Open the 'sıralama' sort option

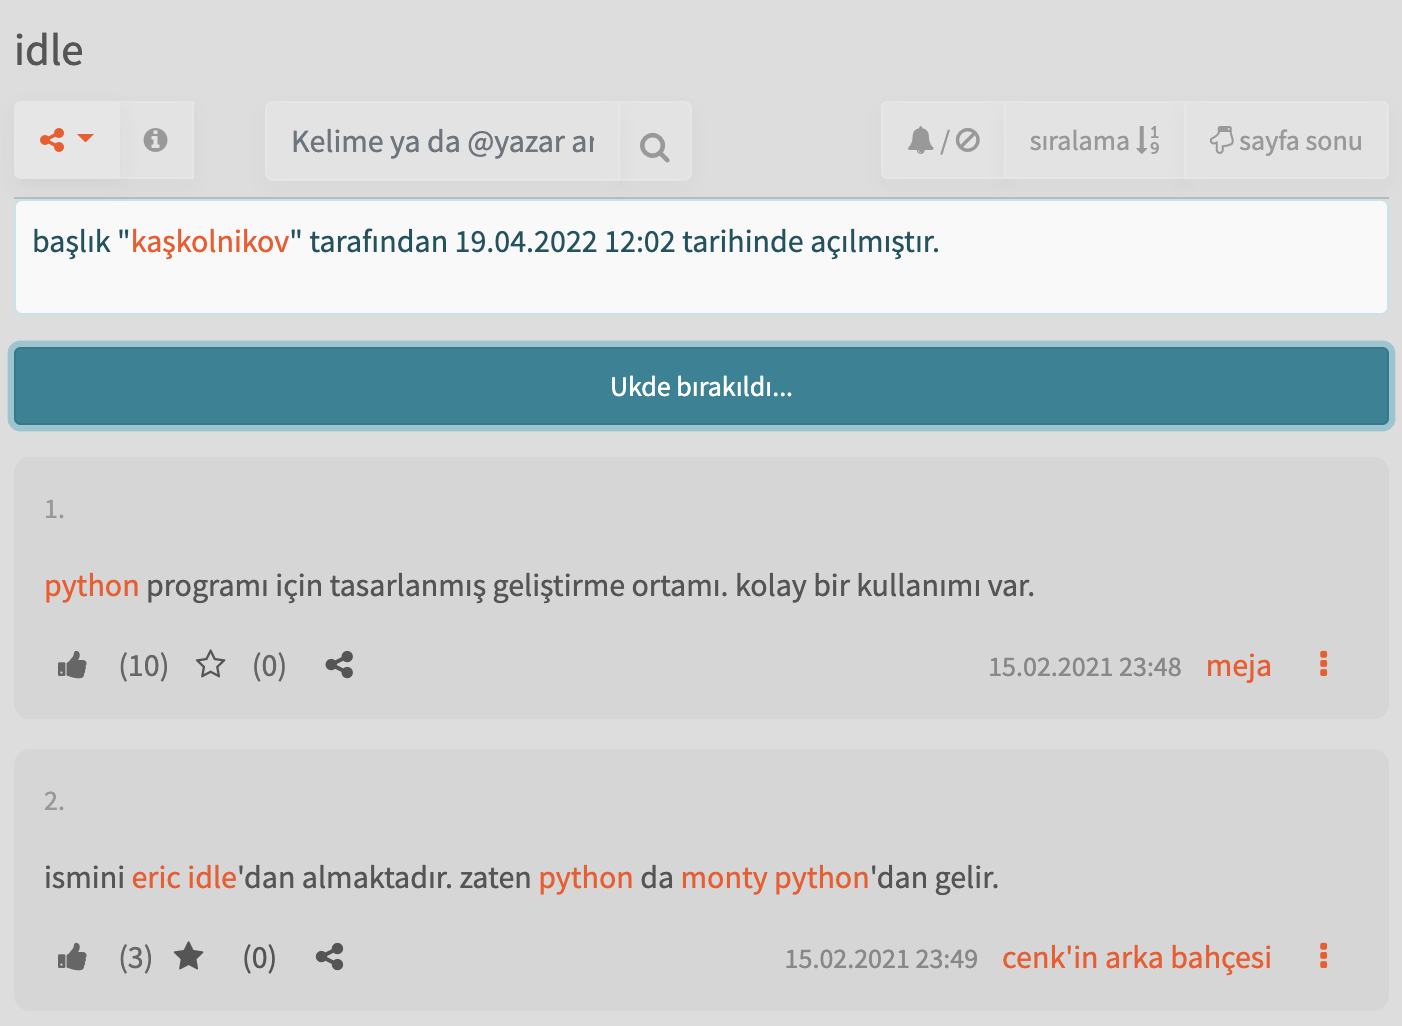1094,141
